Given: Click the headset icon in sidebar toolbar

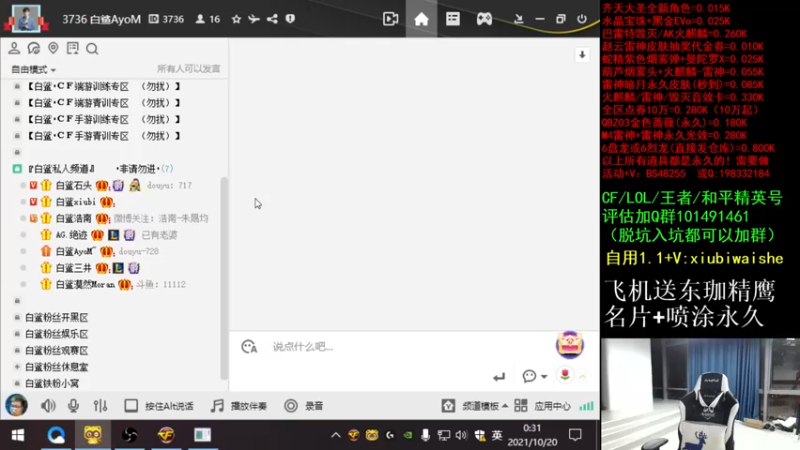Looking at the screenshot, I should pos(34,48).
